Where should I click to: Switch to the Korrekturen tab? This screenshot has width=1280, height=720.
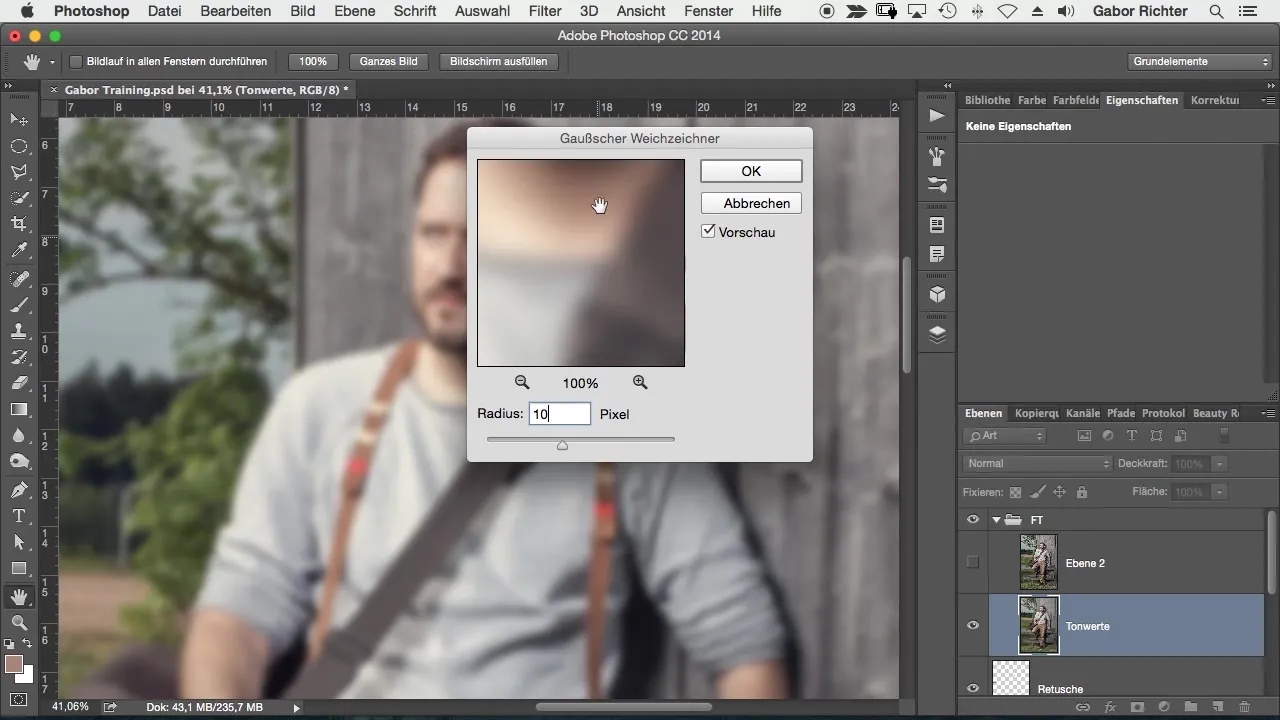[x=1216, y=100]
